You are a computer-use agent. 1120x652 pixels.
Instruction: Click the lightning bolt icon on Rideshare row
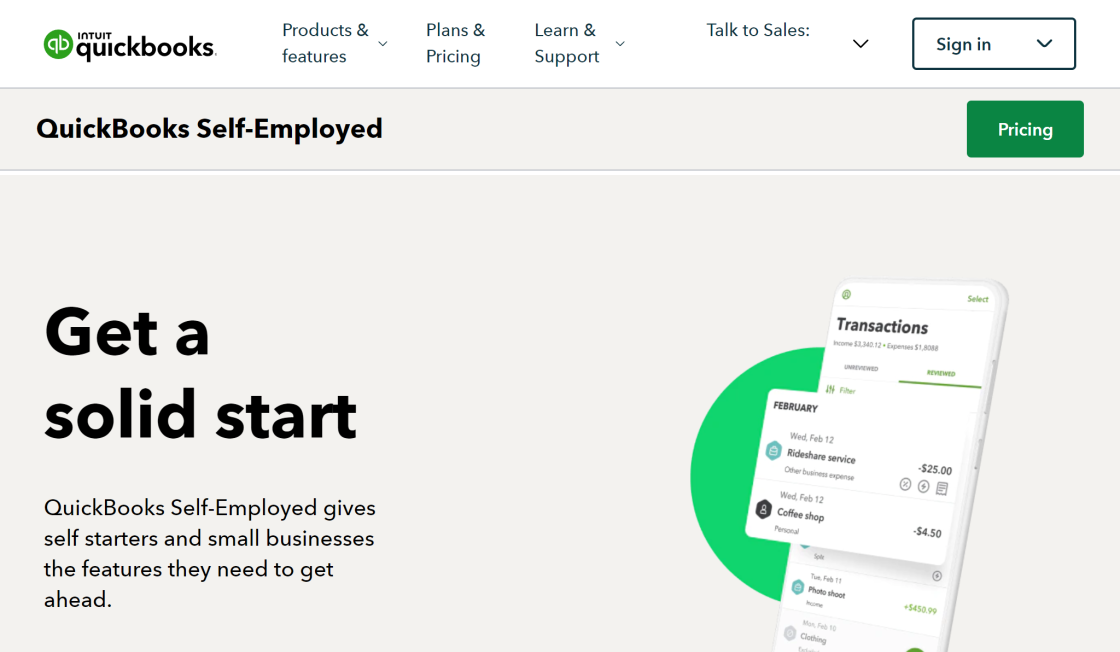(x=924, y=487)
